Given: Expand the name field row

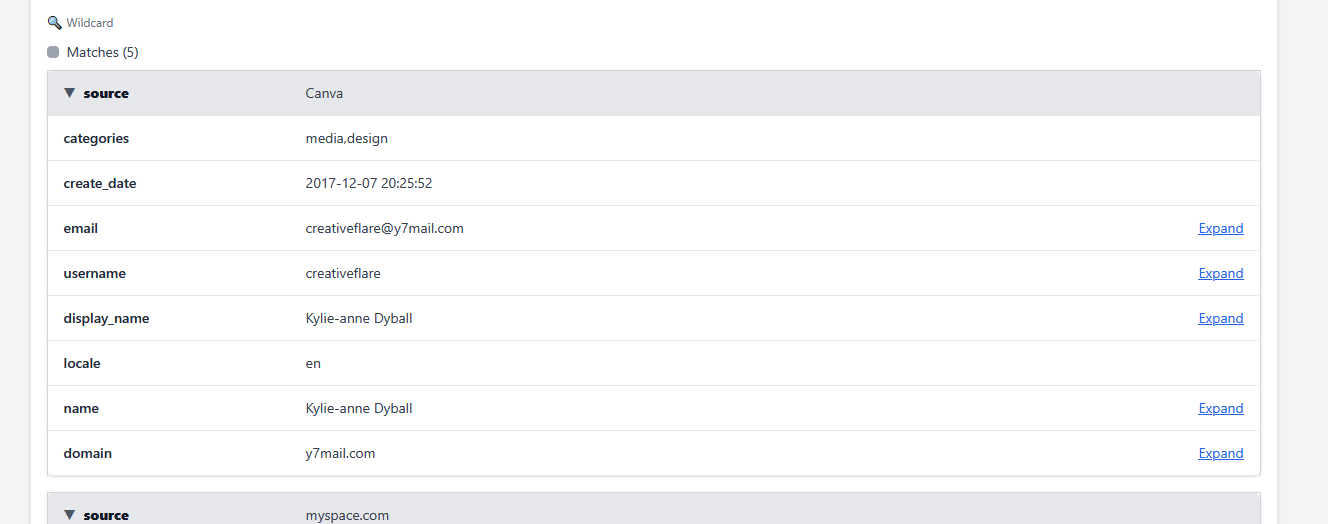Looking at the screenshot, I should tap(1220, 409).
